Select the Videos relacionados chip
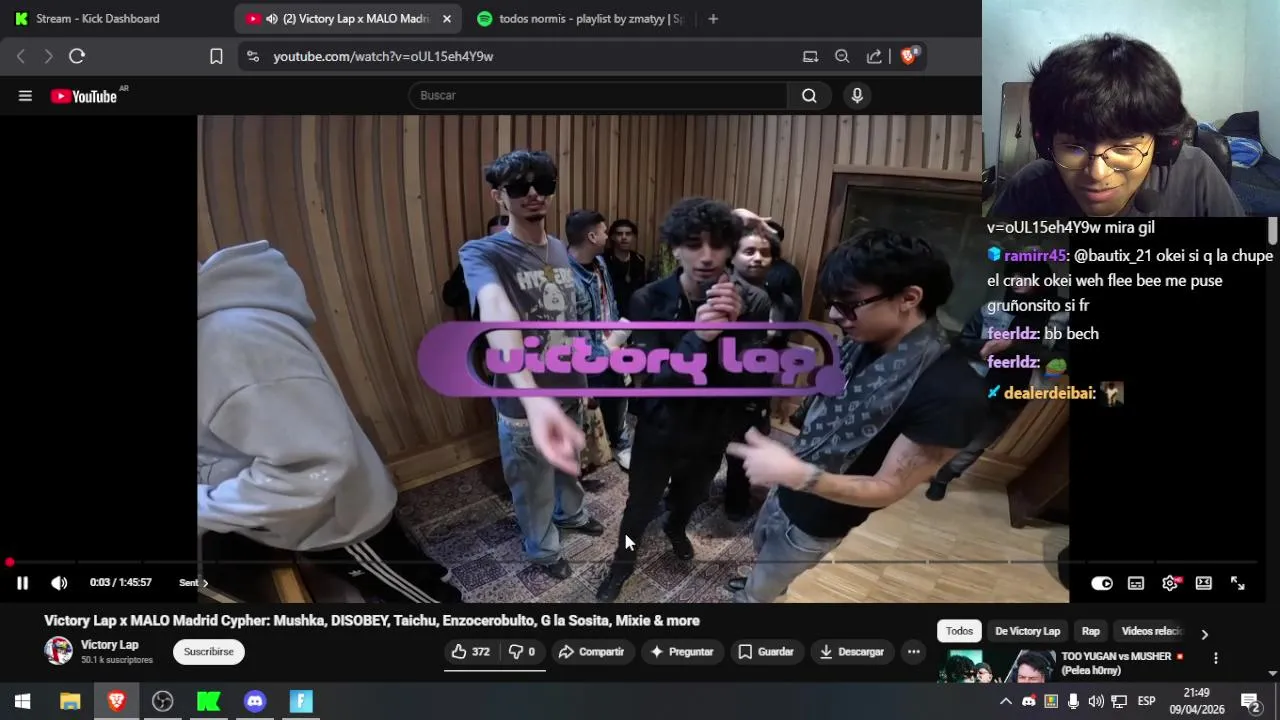This screenshot has height=720, width=1280. tap(1152, 631)
